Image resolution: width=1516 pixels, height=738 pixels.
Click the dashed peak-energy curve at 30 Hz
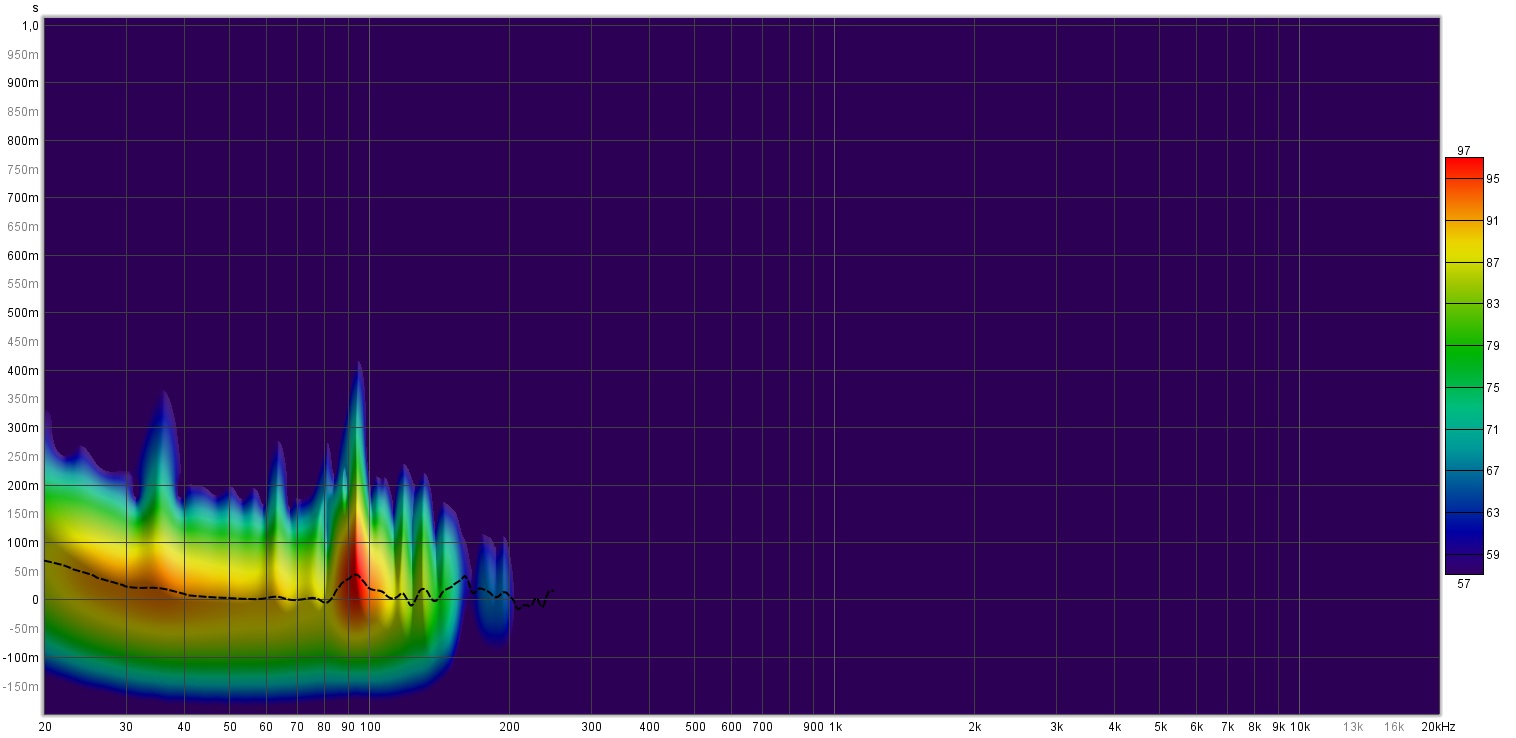click(127, 587)
